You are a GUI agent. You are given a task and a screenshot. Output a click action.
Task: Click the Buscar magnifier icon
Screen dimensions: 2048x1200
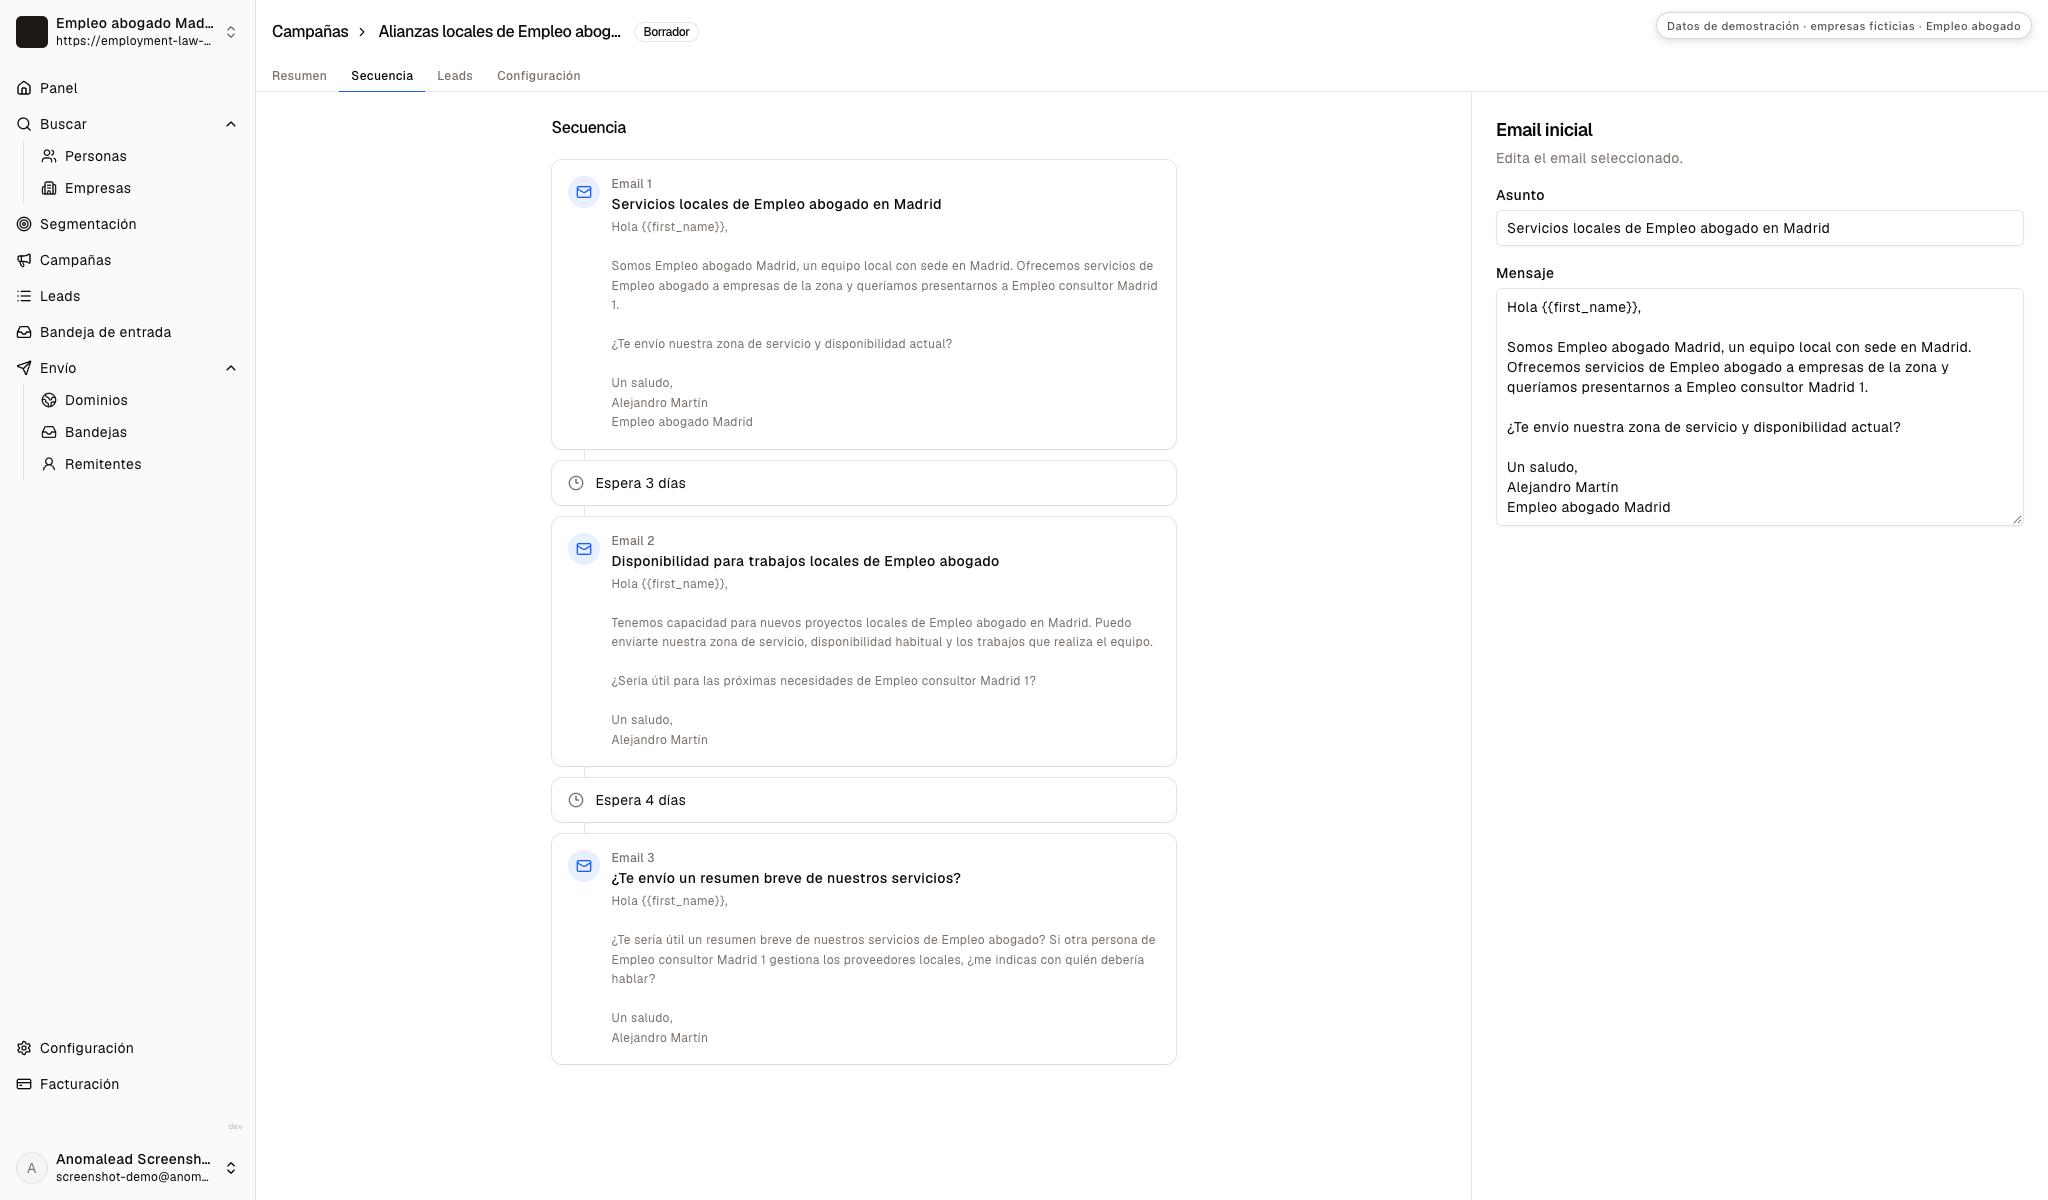(24, 124)
